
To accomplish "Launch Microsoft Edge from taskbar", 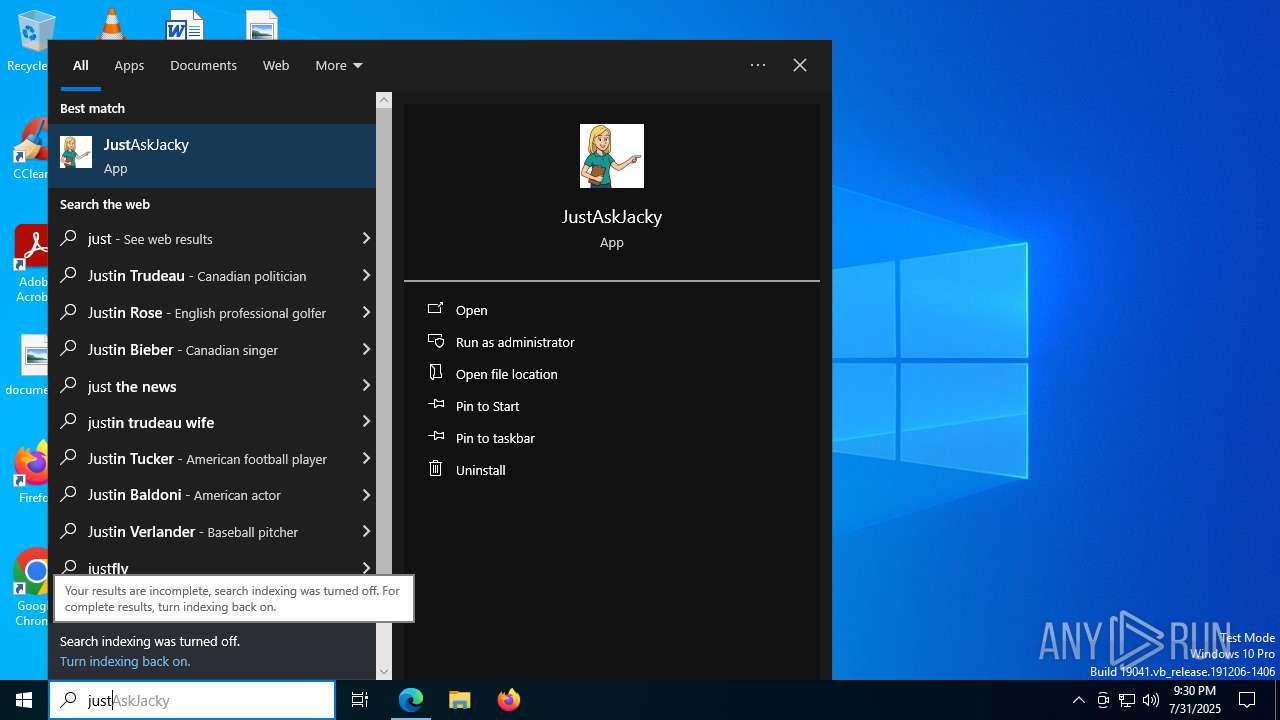I will (411, 700).
